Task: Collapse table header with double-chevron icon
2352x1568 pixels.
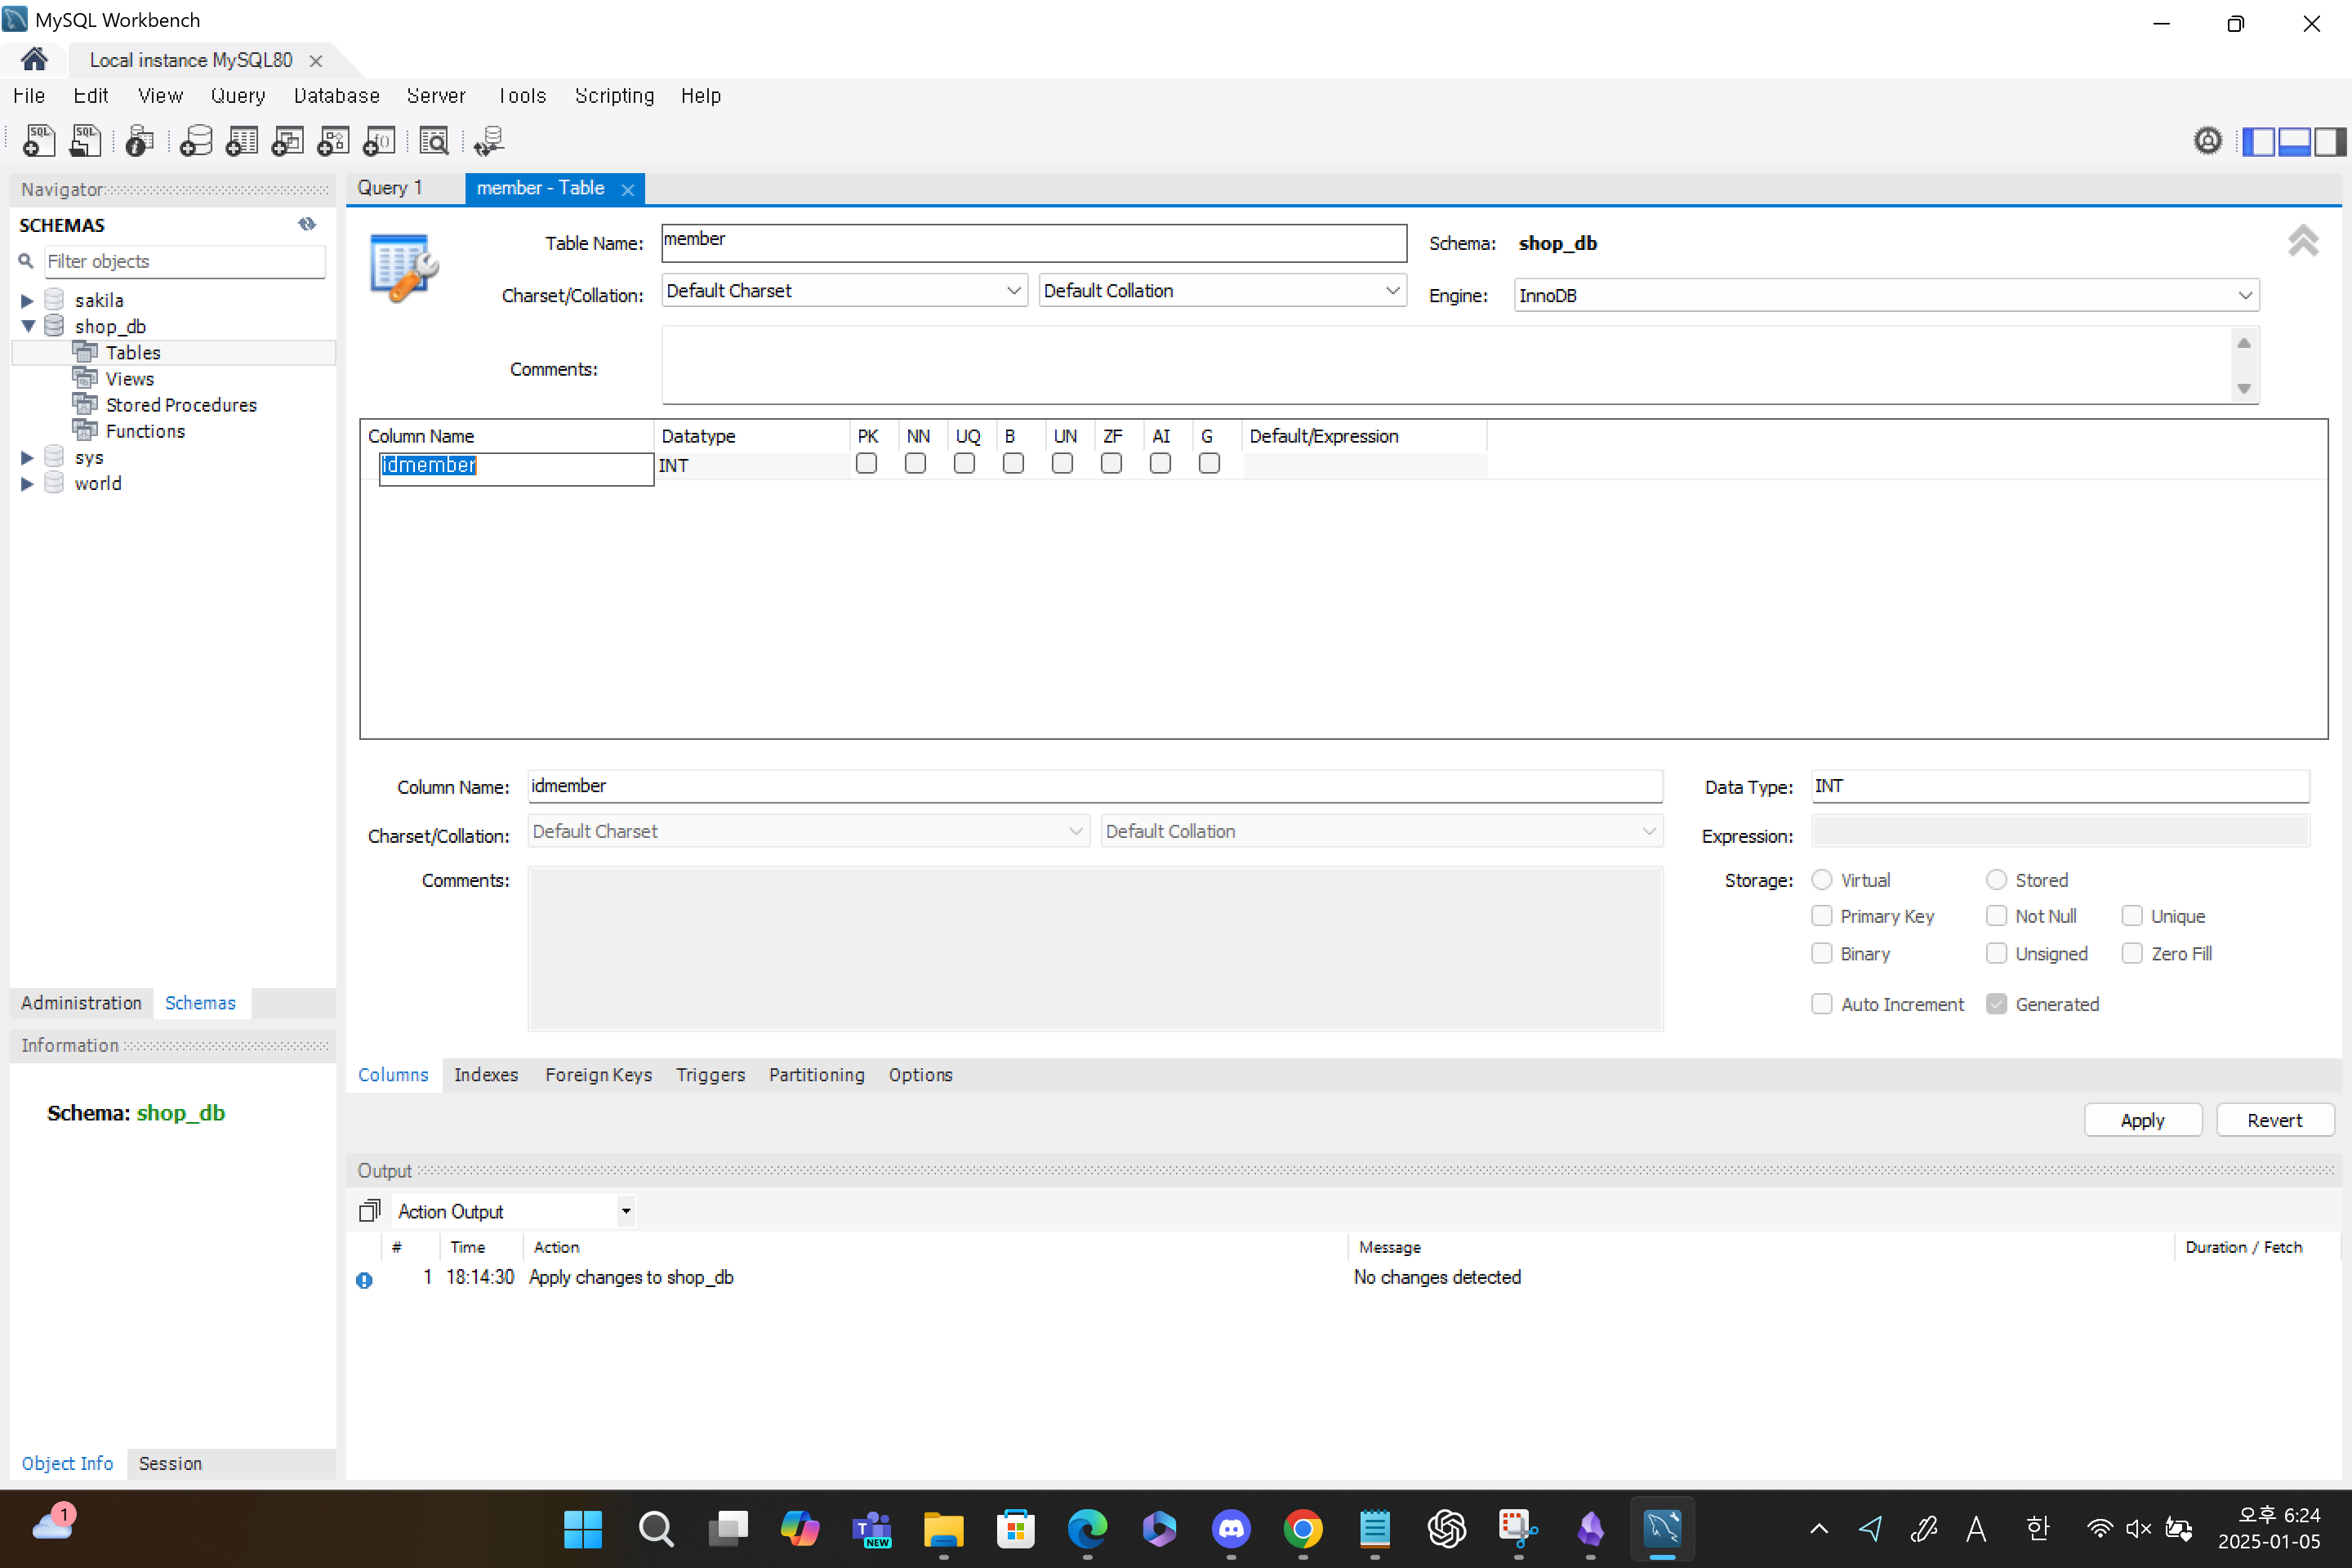Action: click(x=2302, y=241)
